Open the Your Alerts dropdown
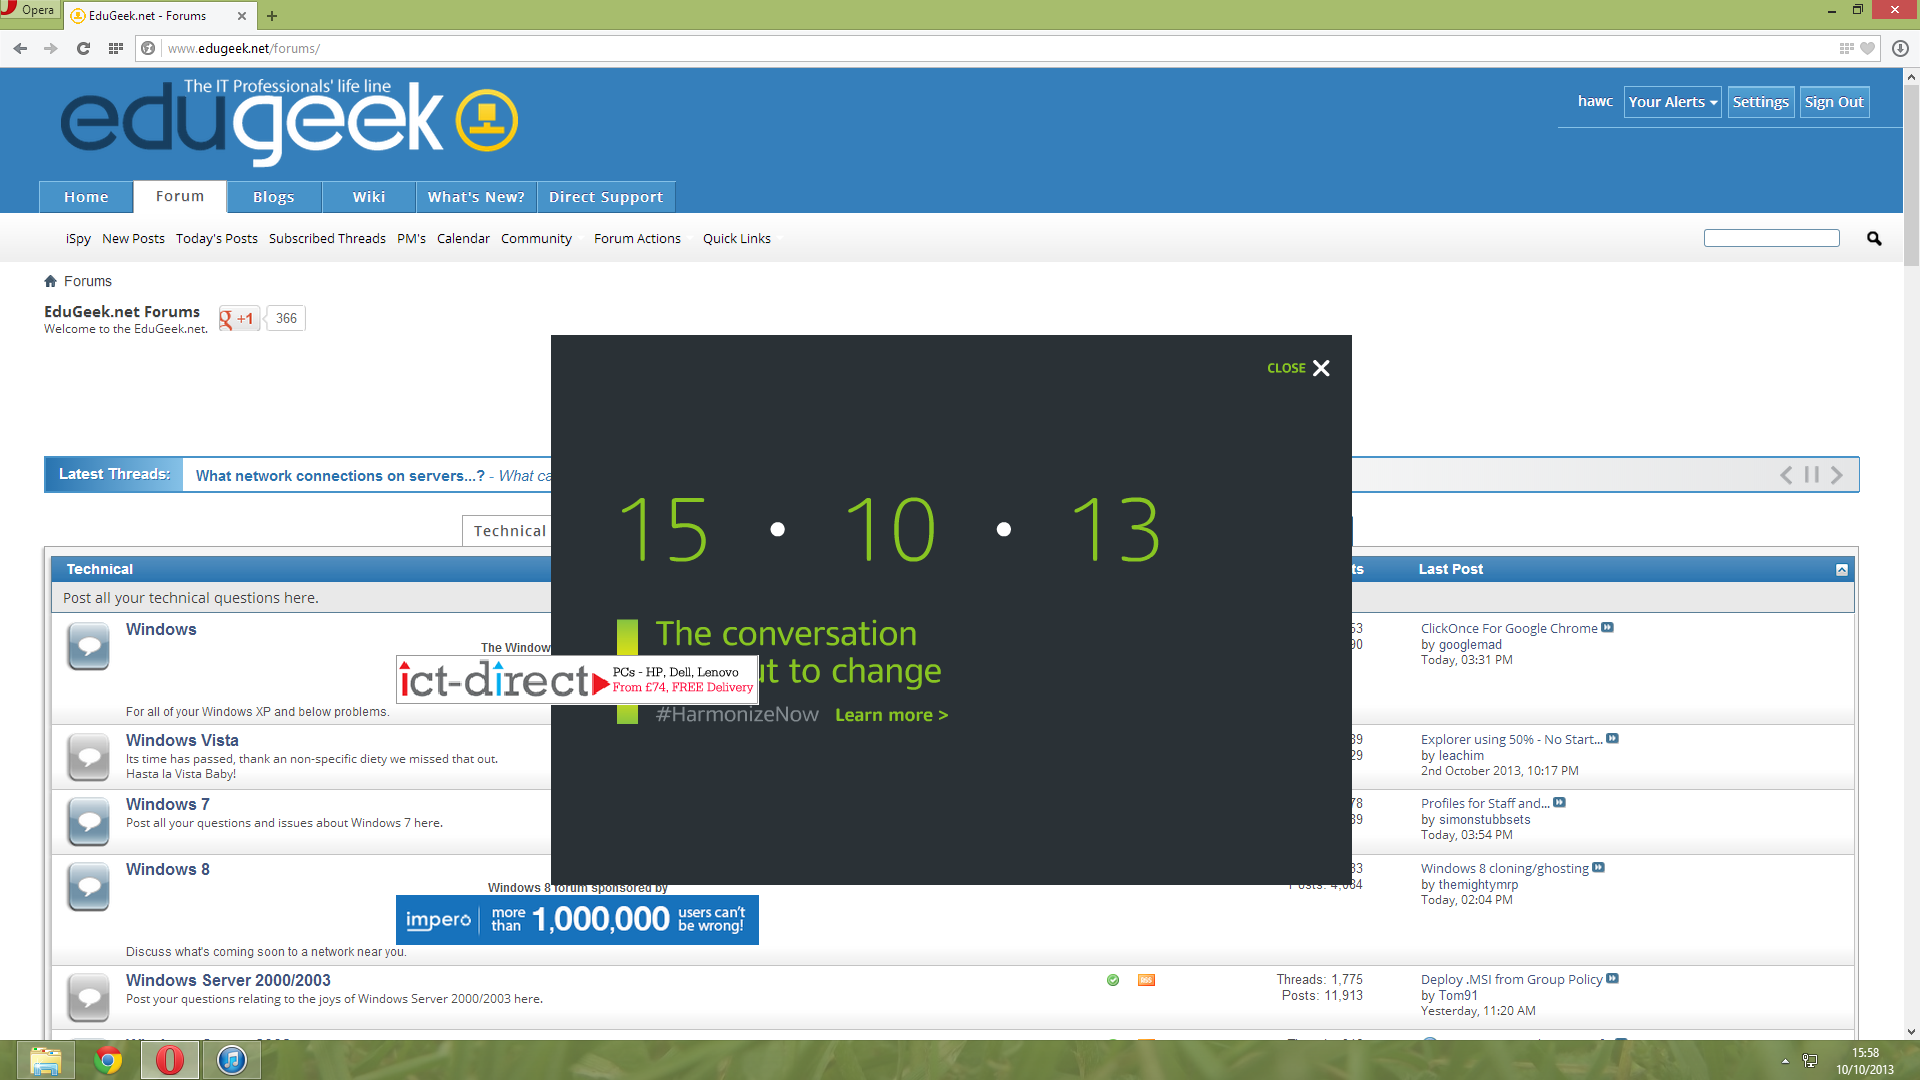 1672,102
